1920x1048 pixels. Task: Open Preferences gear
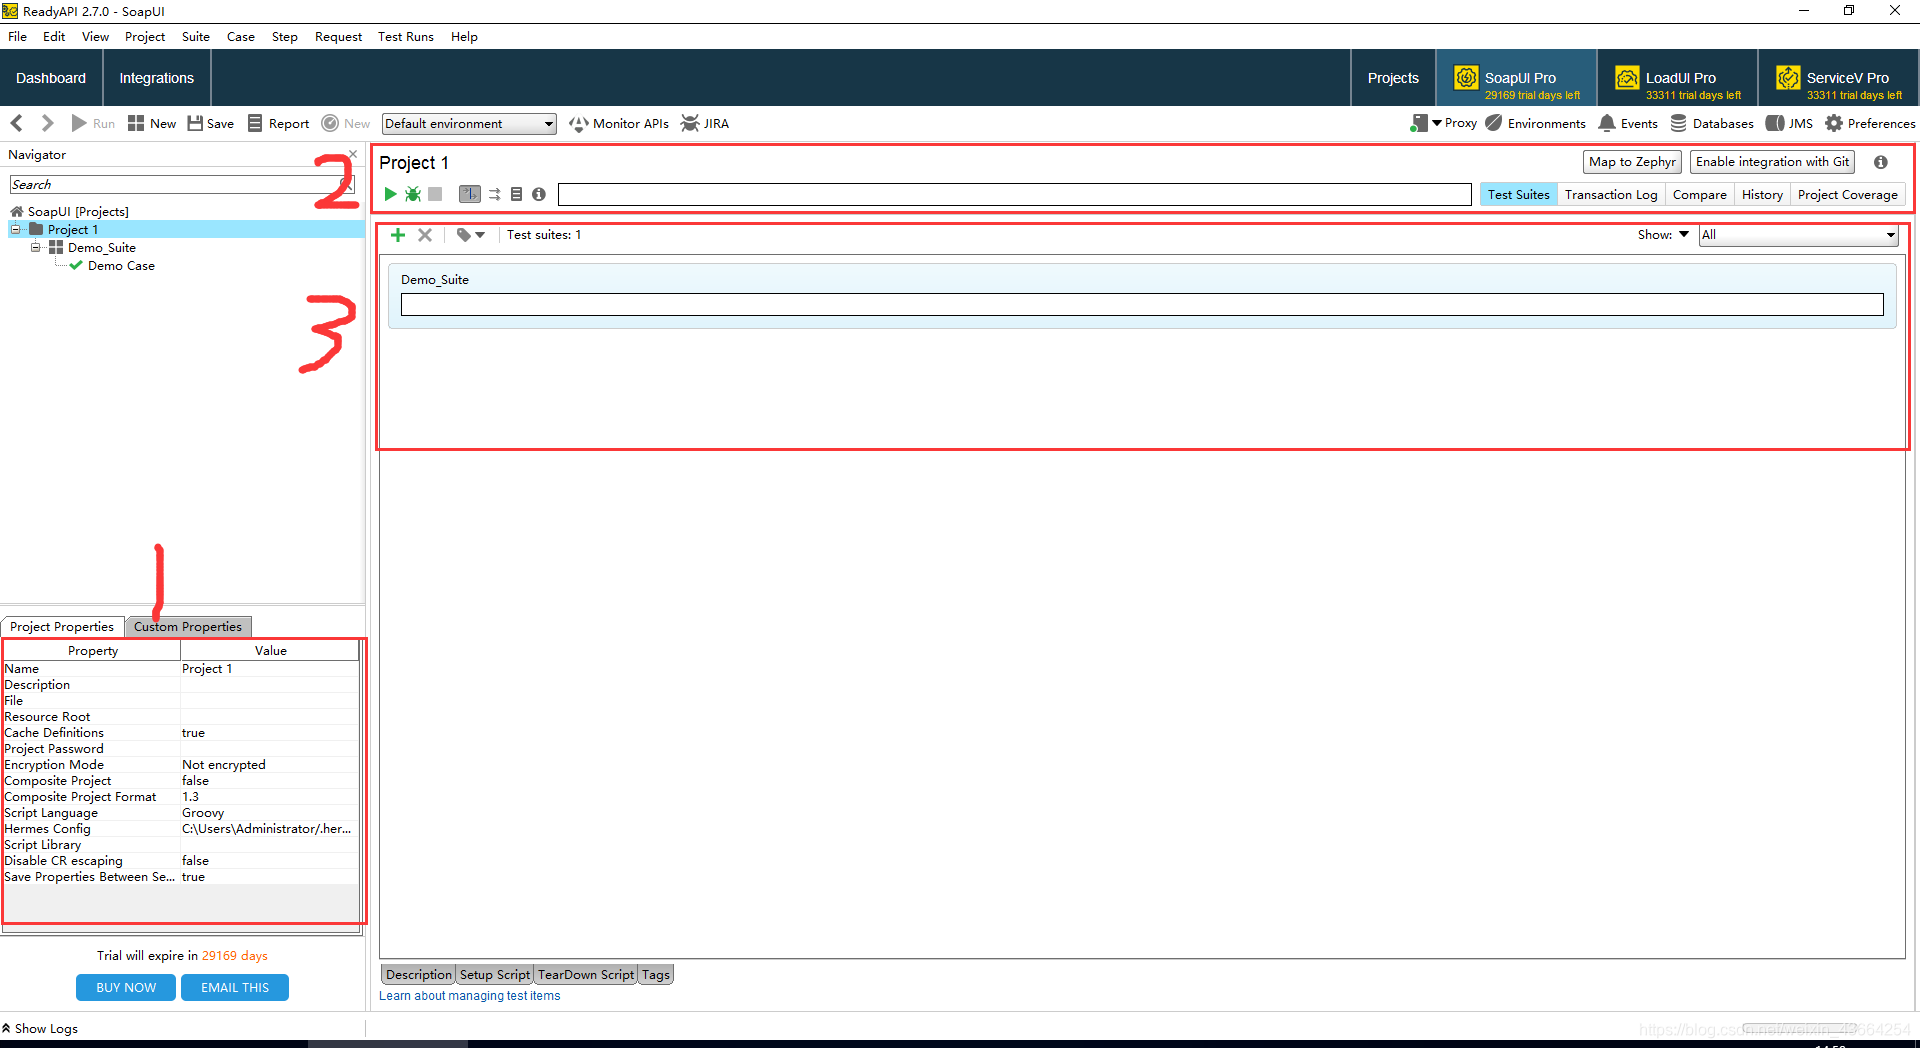click(1870, 123)
